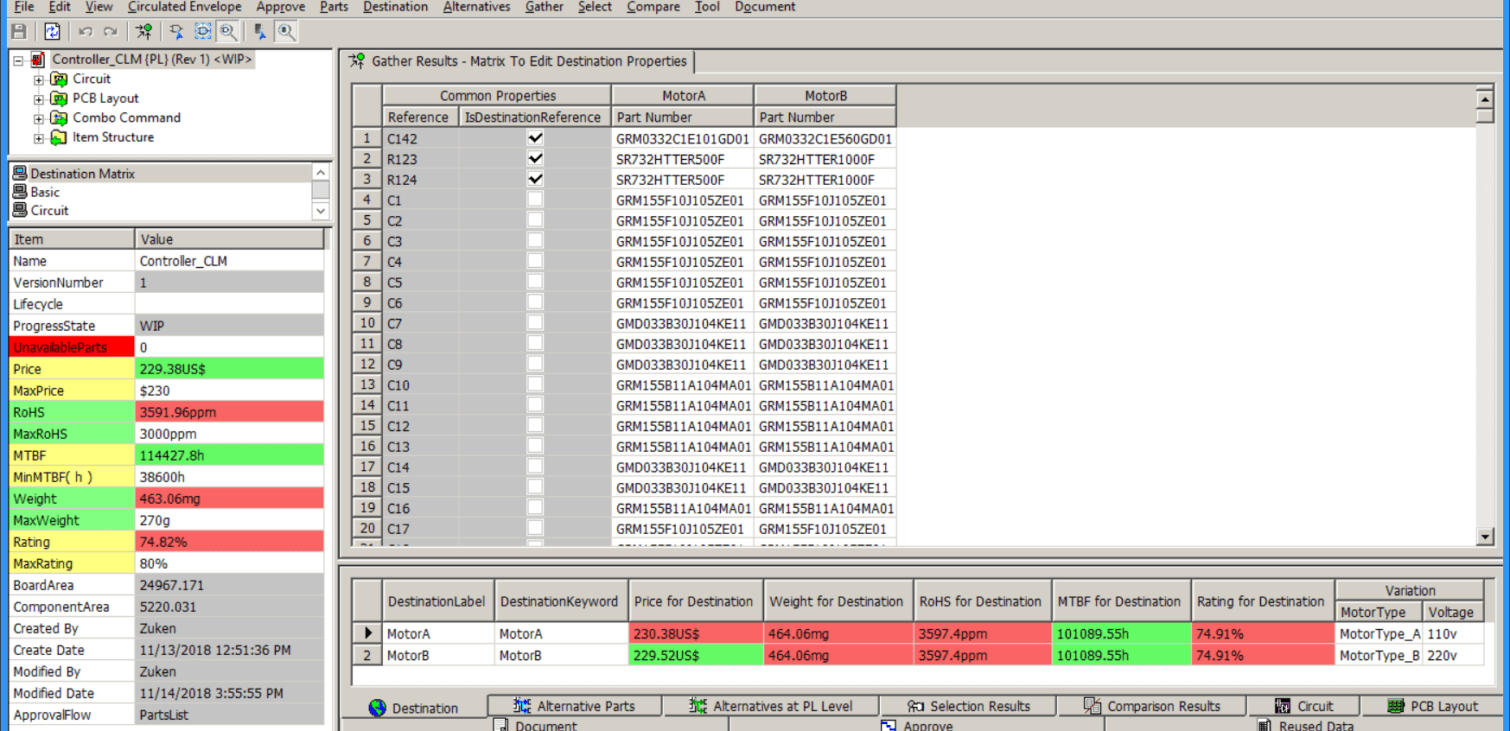Click the Gather icon with green dot
Screen dimensions: 1510x731
point(144,31)
